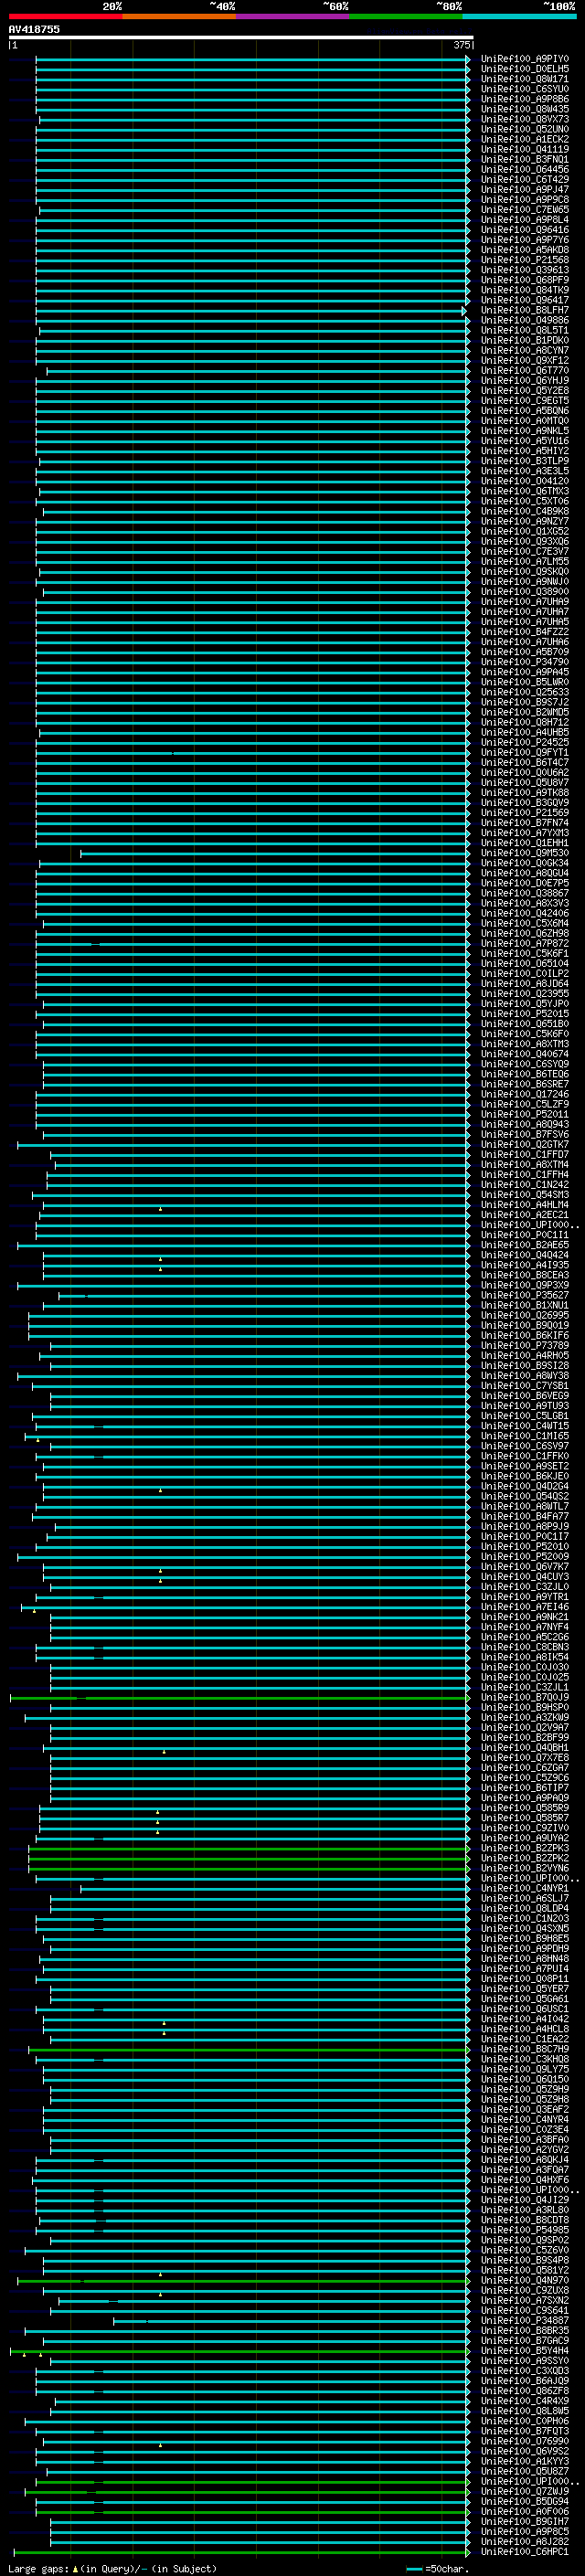Click the orange ~40% identity legend segment
Viewport: 585px width, 2576px height.
tap(179, 16)
